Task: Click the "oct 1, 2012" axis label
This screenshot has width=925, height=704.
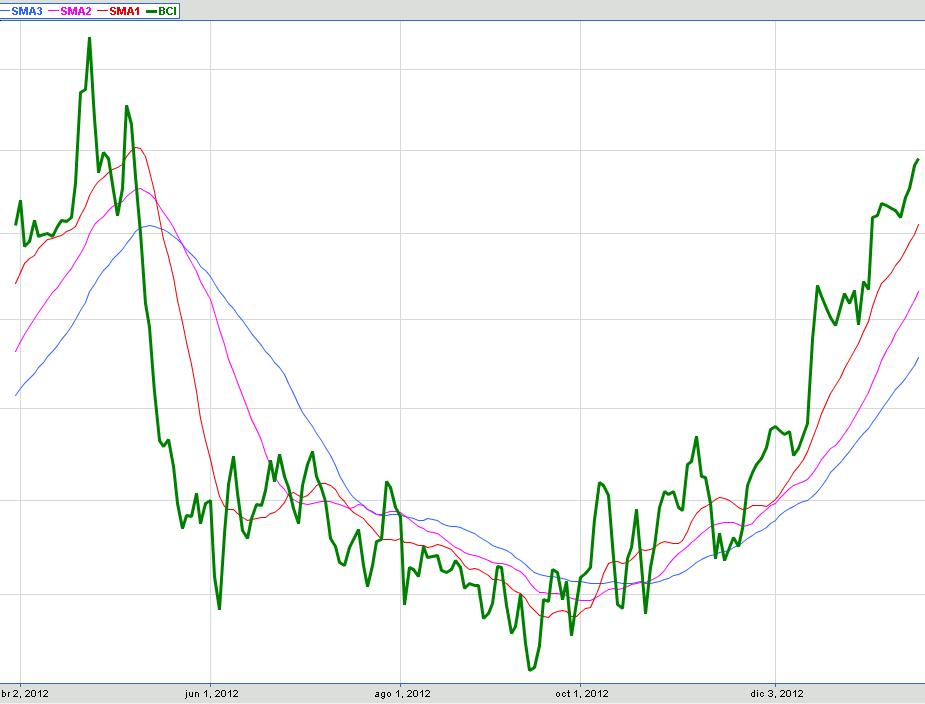Action: tap(581, 693)
